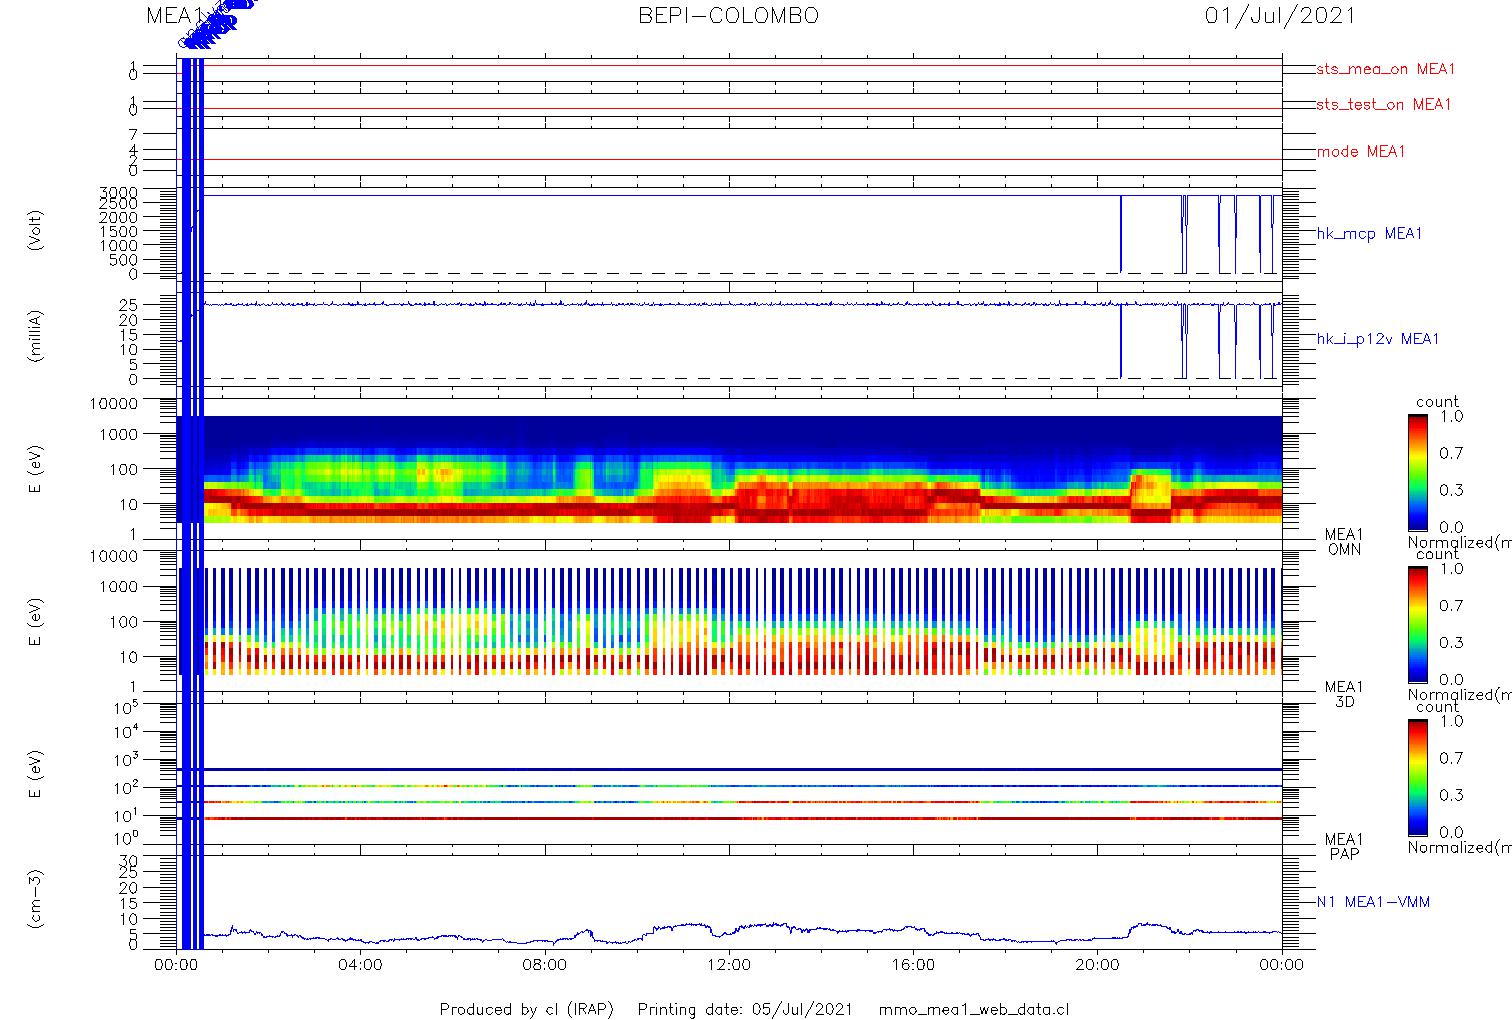Click the E (eV) label of the PAP panel
The image size is (1512, 1020).
(36, 773)
